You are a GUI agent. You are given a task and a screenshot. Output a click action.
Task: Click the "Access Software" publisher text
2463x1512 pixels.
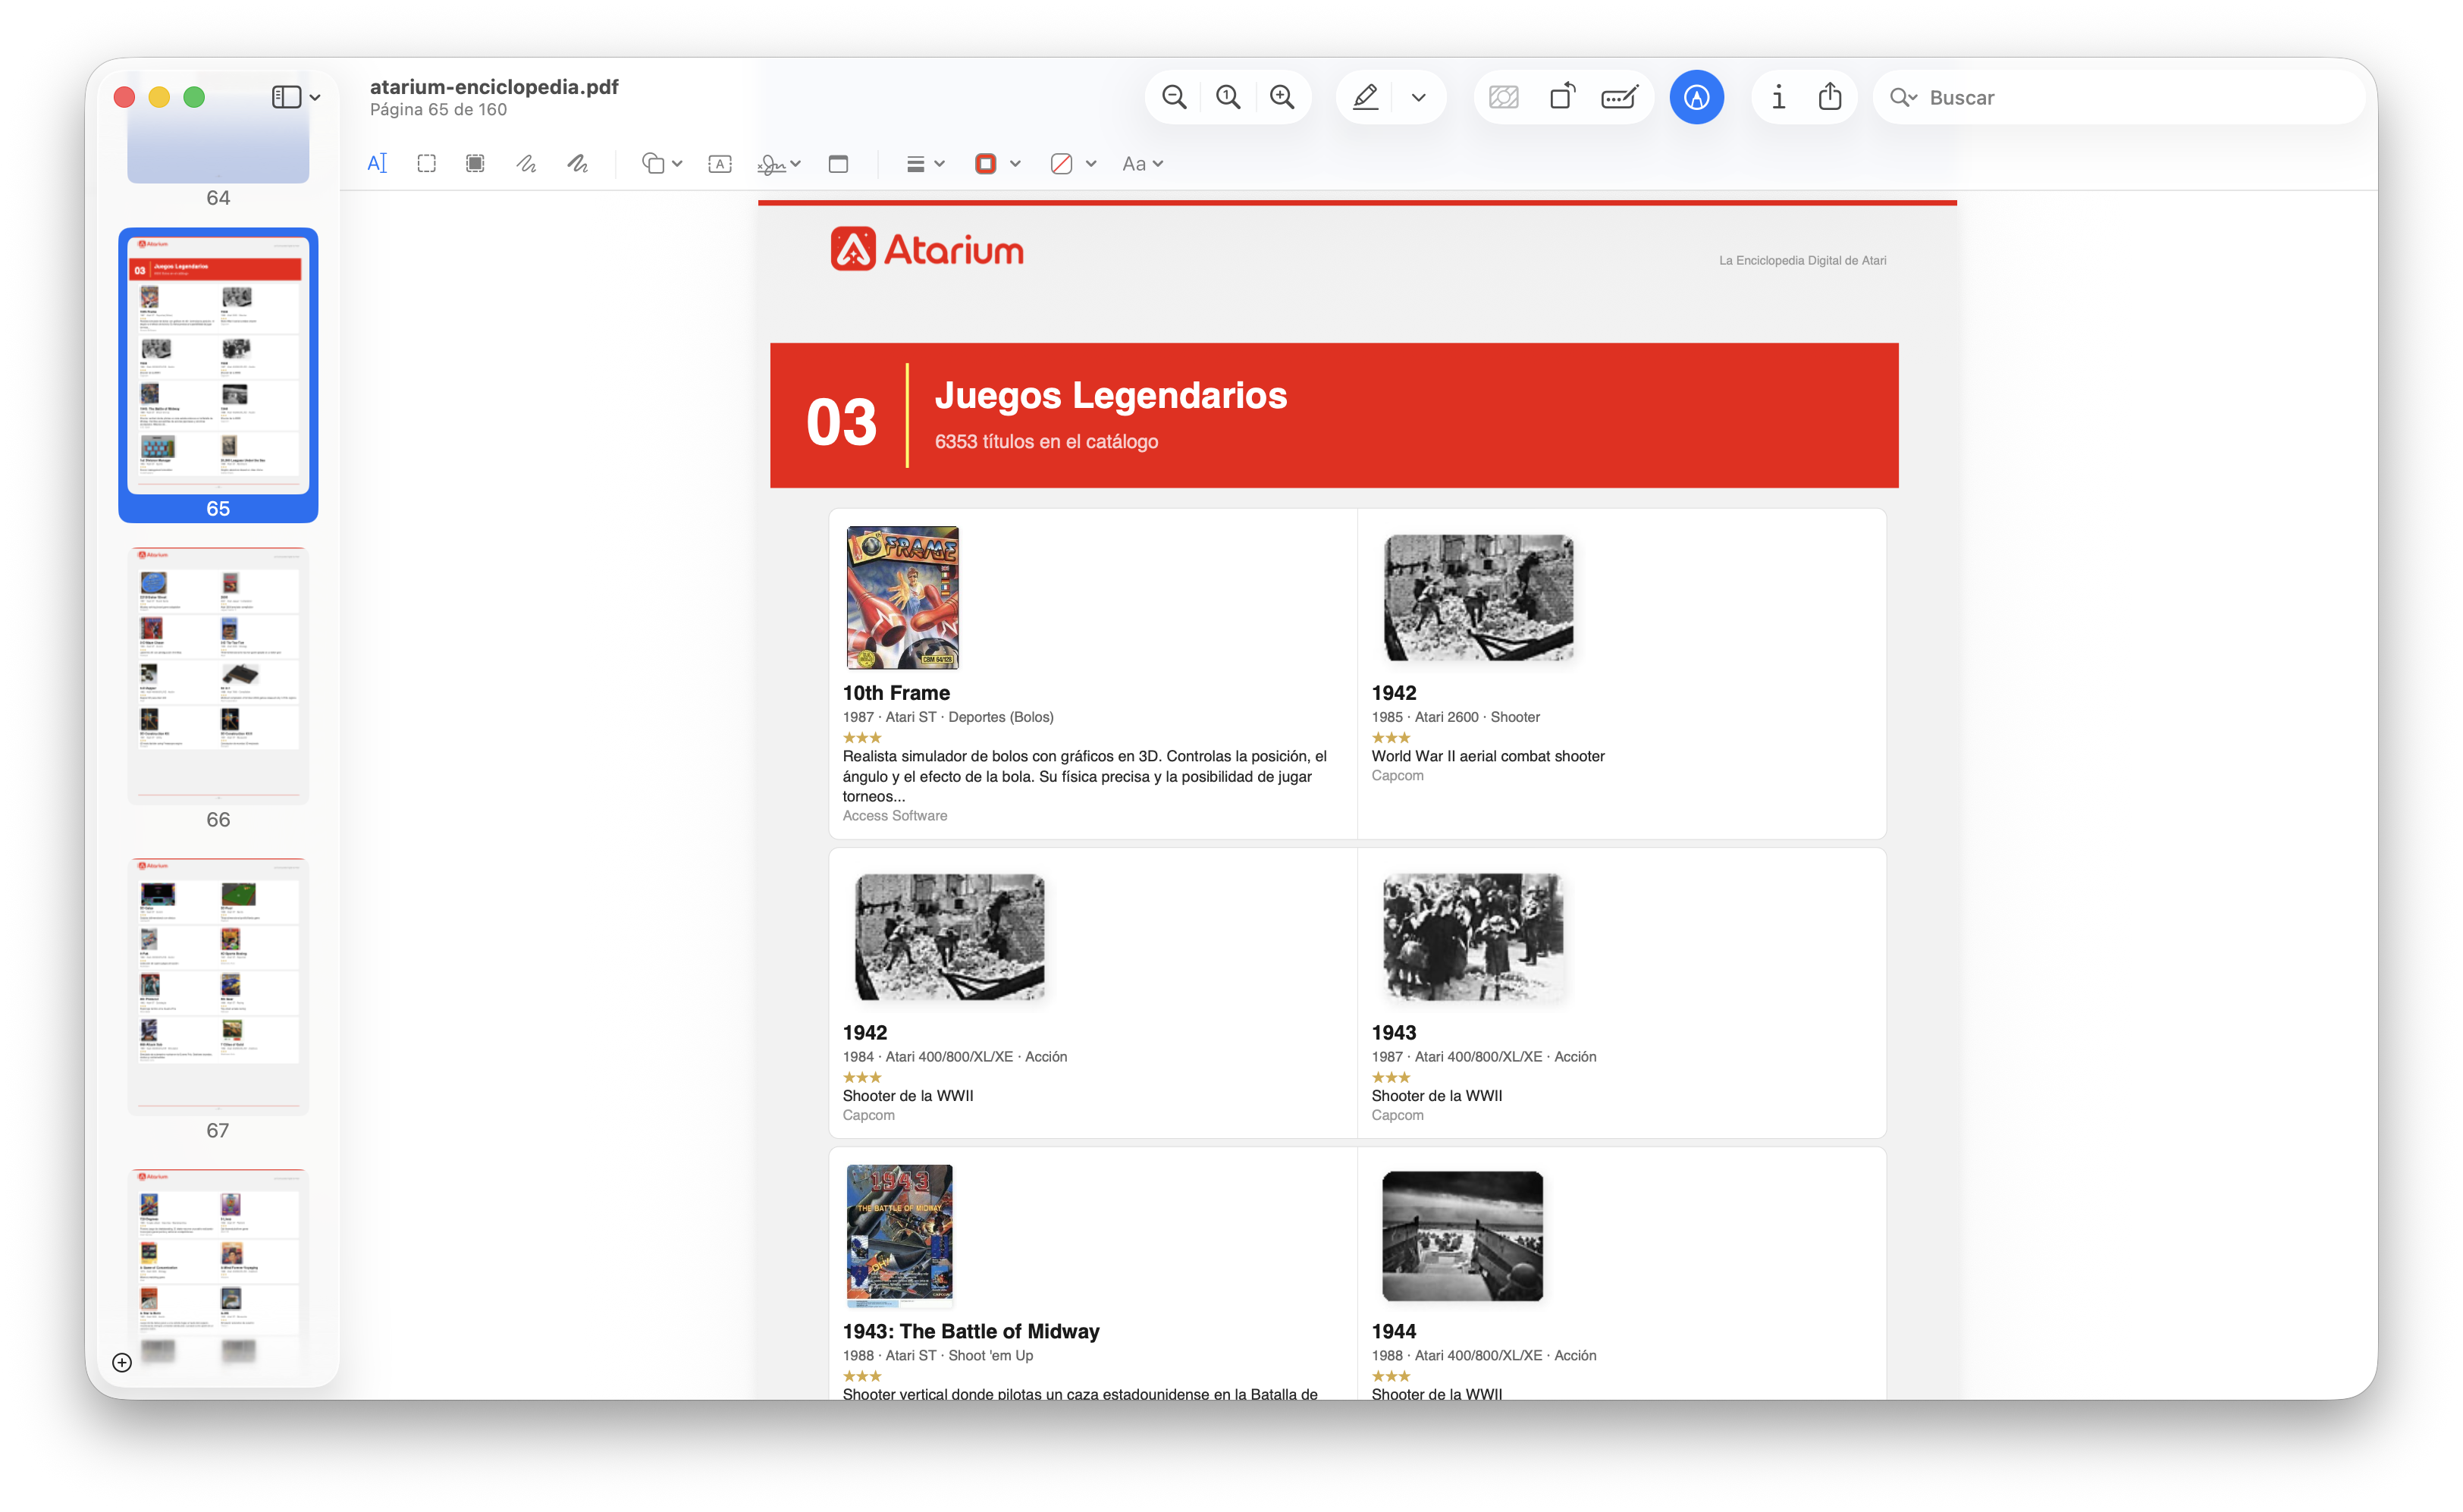point(895,816)
